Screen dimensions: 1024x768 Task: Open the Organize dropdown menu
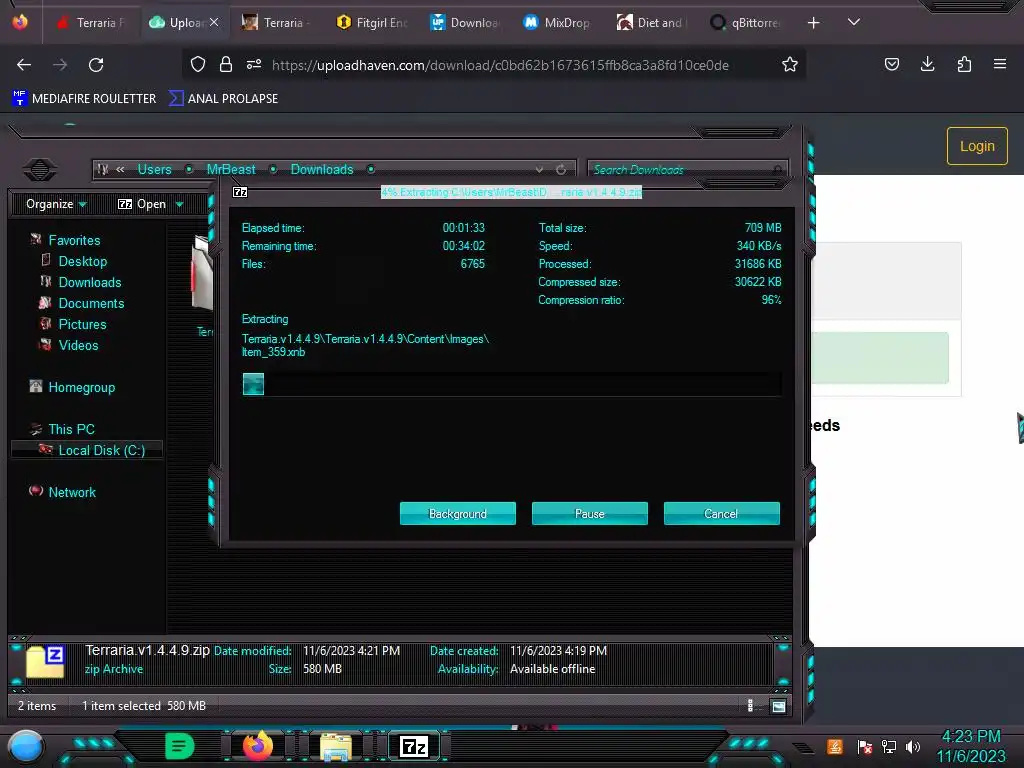56,204
